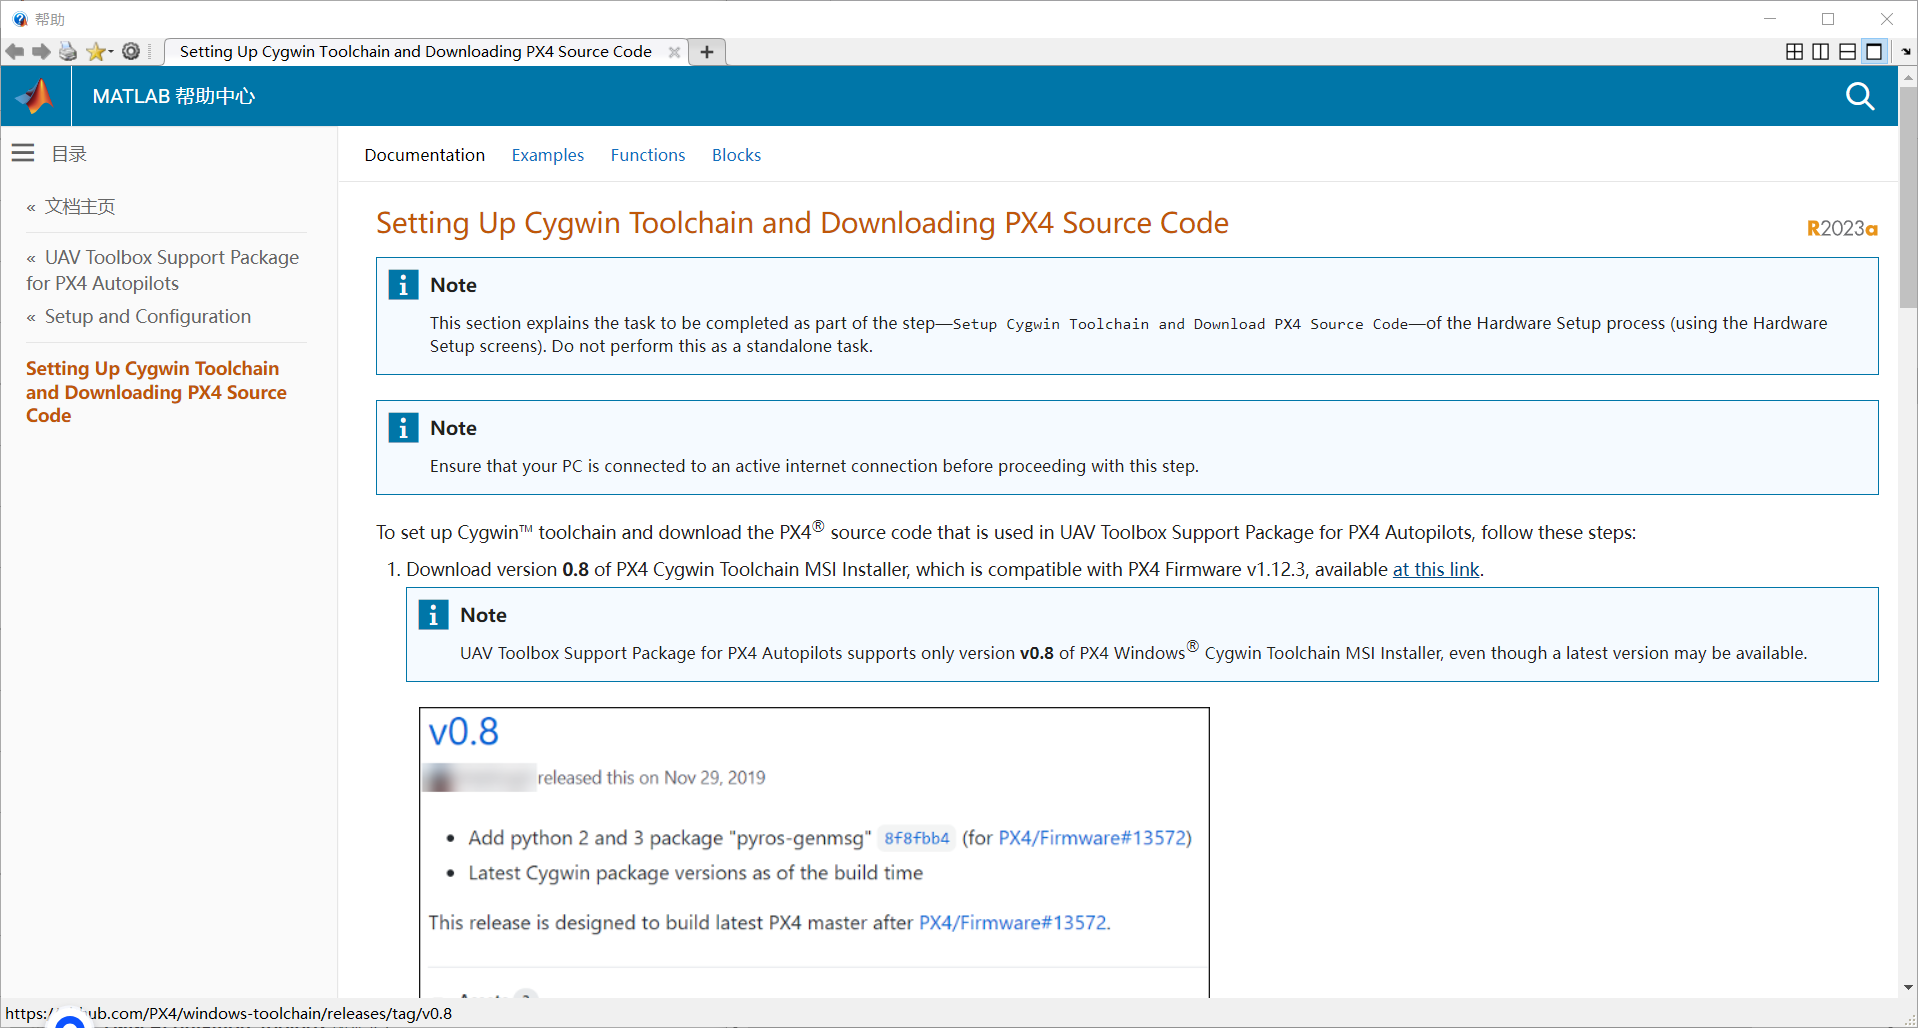The image size is (1918, 1028).
Task: Switch to the Functions tab
Action: [647, 155]
